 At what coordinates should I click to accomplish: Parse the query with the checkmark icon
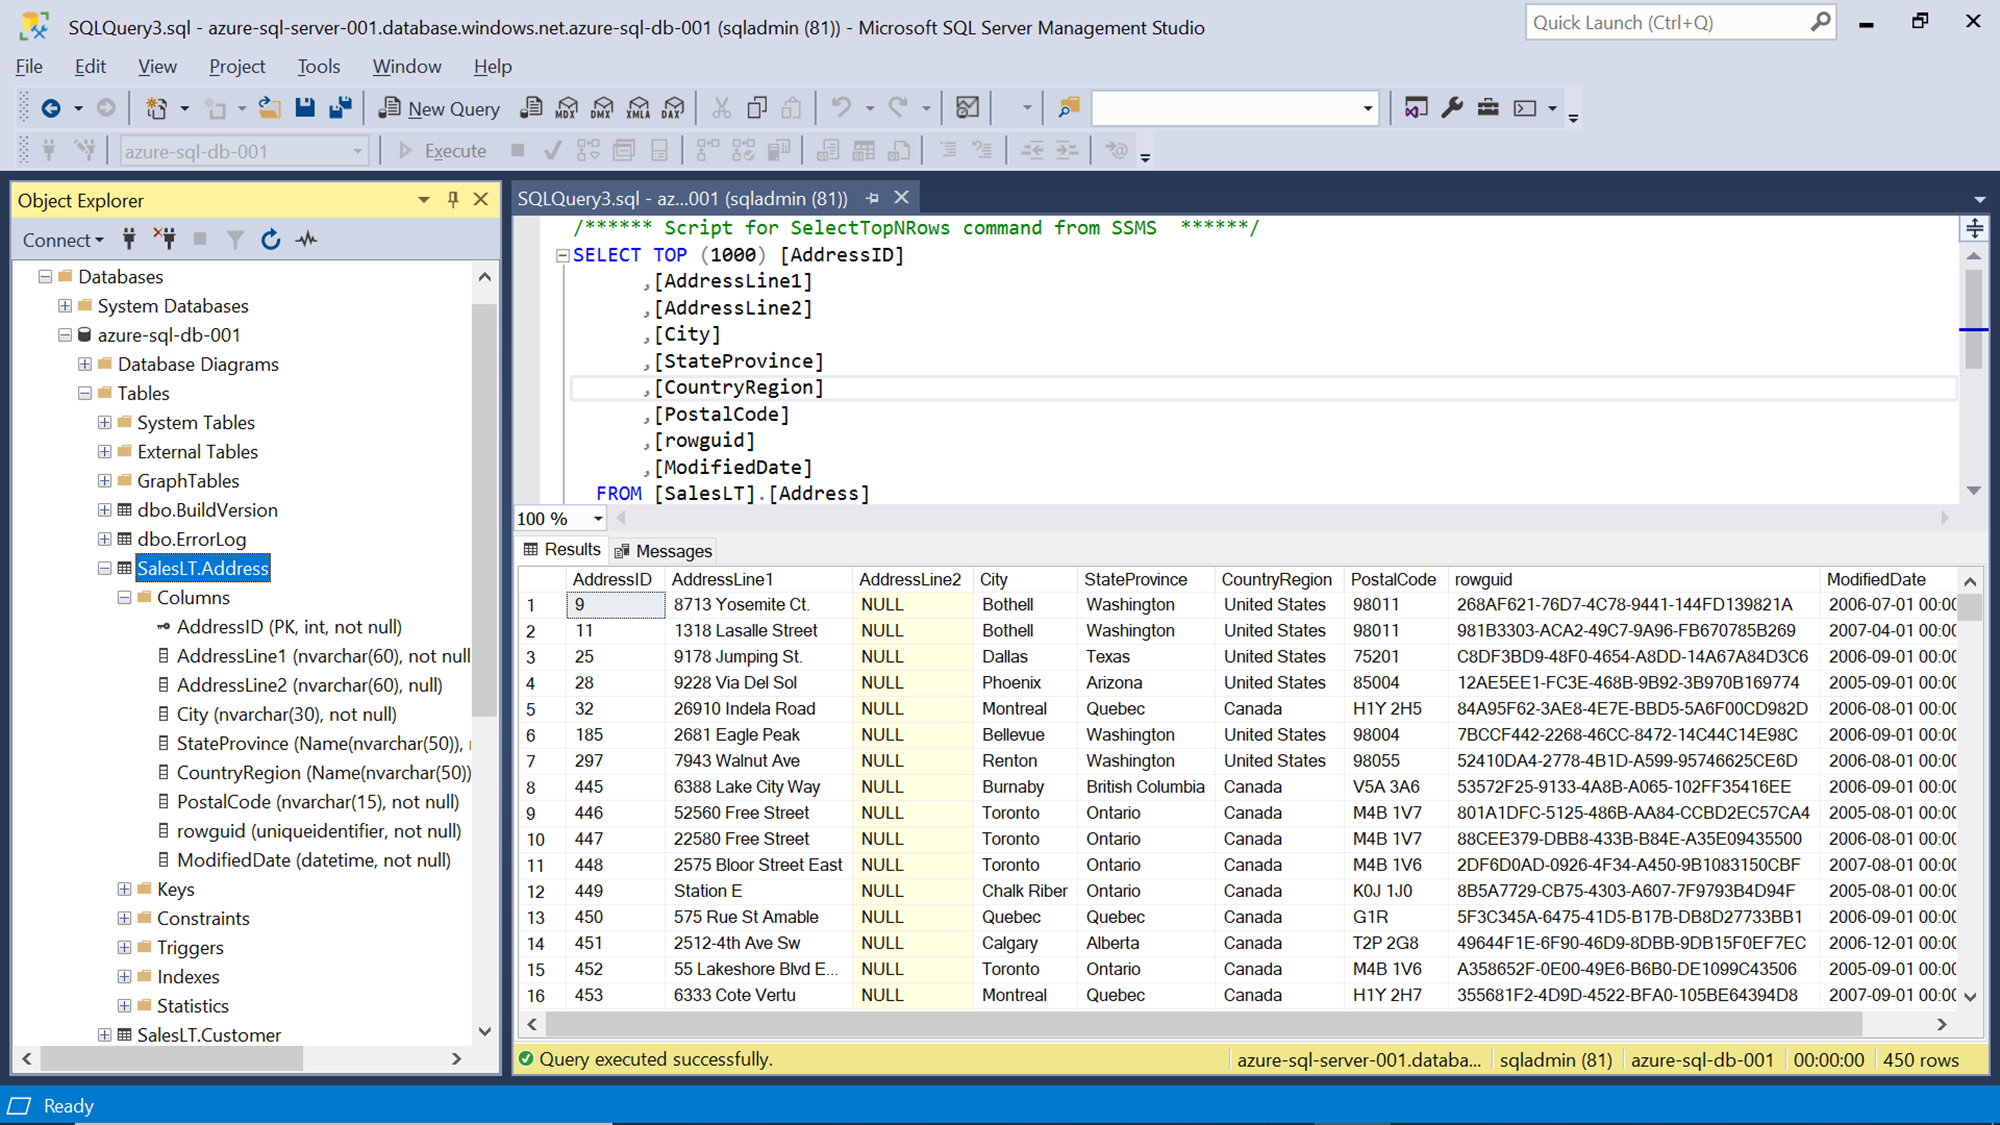point(552,150)
